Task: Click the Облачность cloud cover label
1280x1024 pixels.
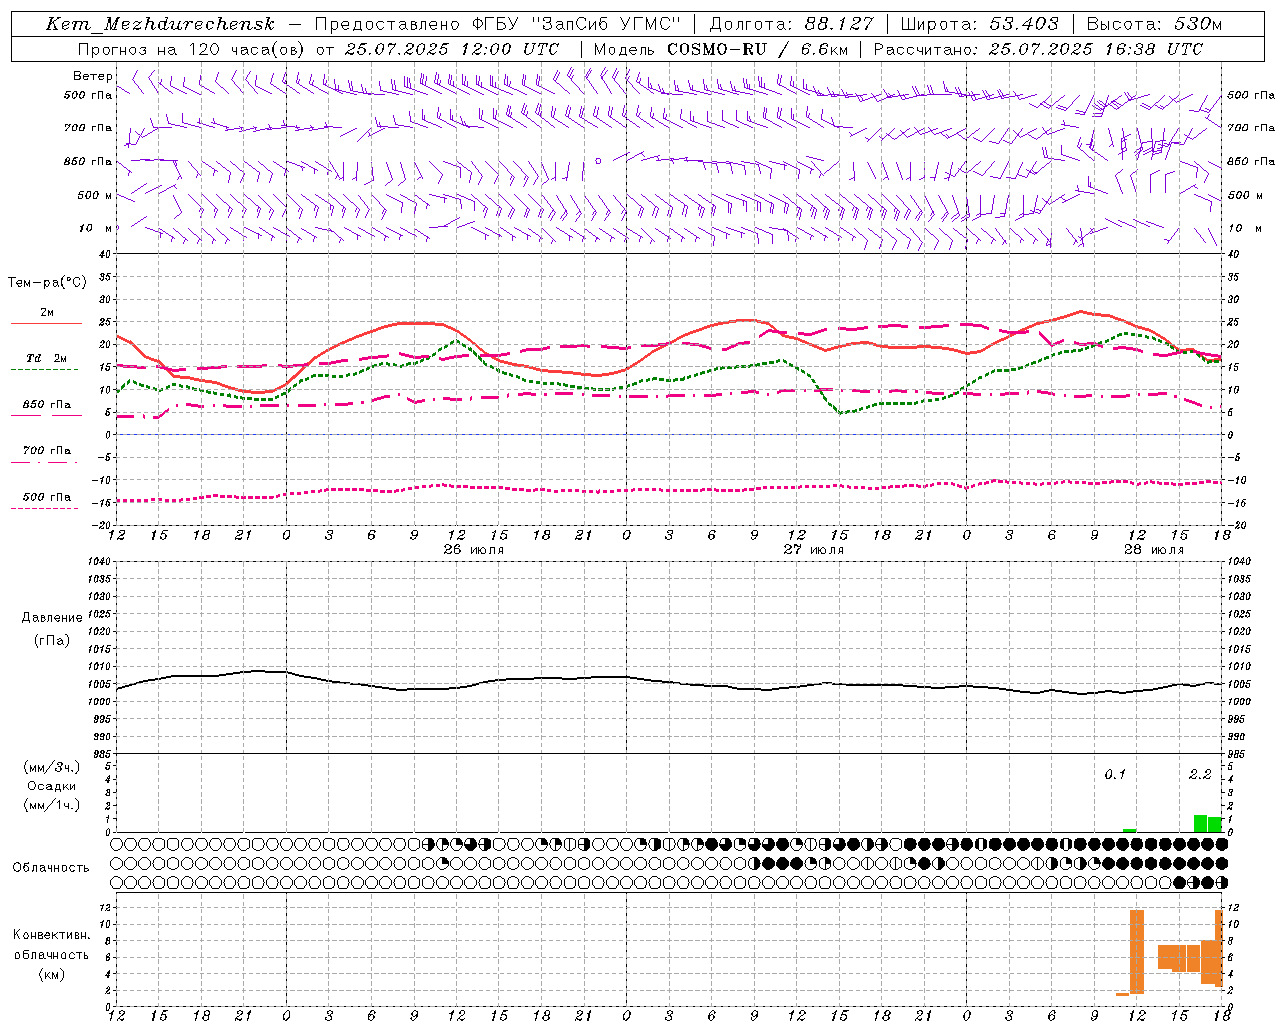Action: (x=51, y=868)
